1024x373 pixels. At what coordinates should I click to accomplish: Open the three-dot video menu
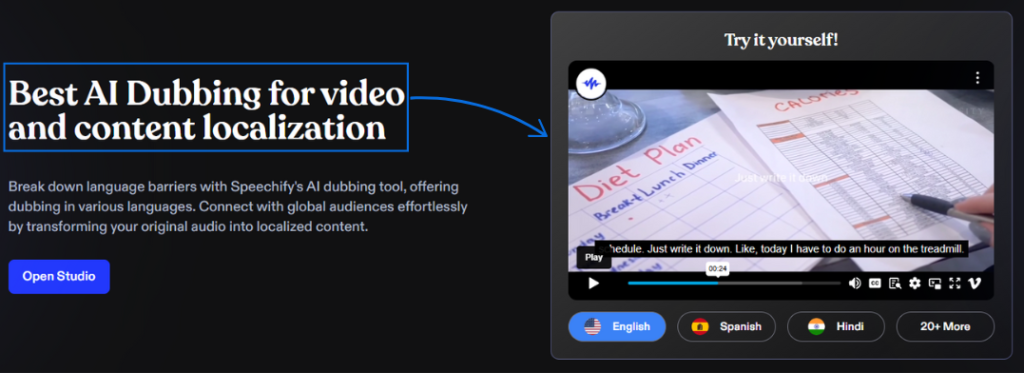point(977,78)
